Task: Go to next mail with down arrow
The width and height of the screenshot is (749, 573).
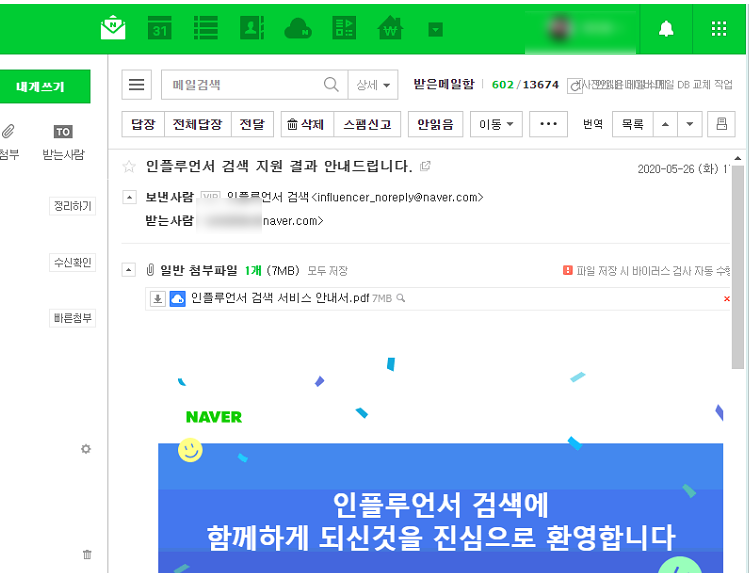Action: click(x=689, y=124)
